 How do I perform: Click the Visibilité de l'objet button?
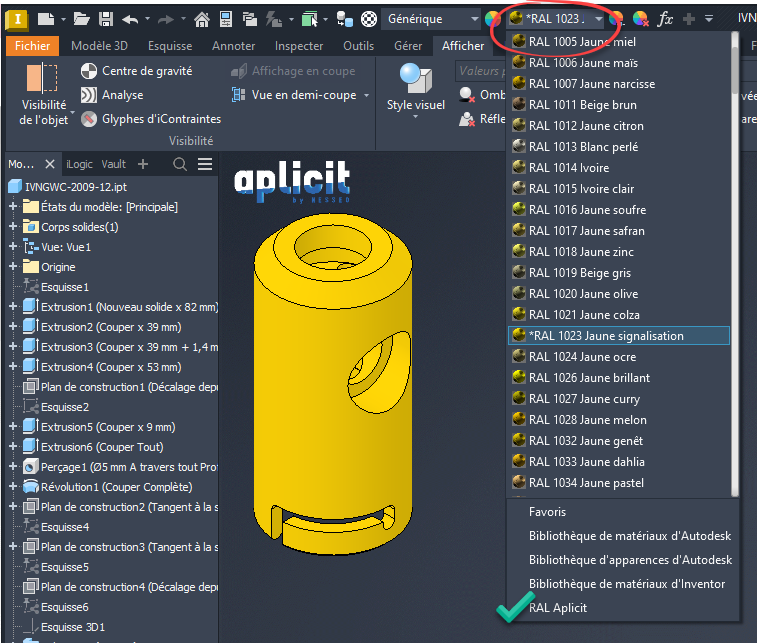click(42, 96)
